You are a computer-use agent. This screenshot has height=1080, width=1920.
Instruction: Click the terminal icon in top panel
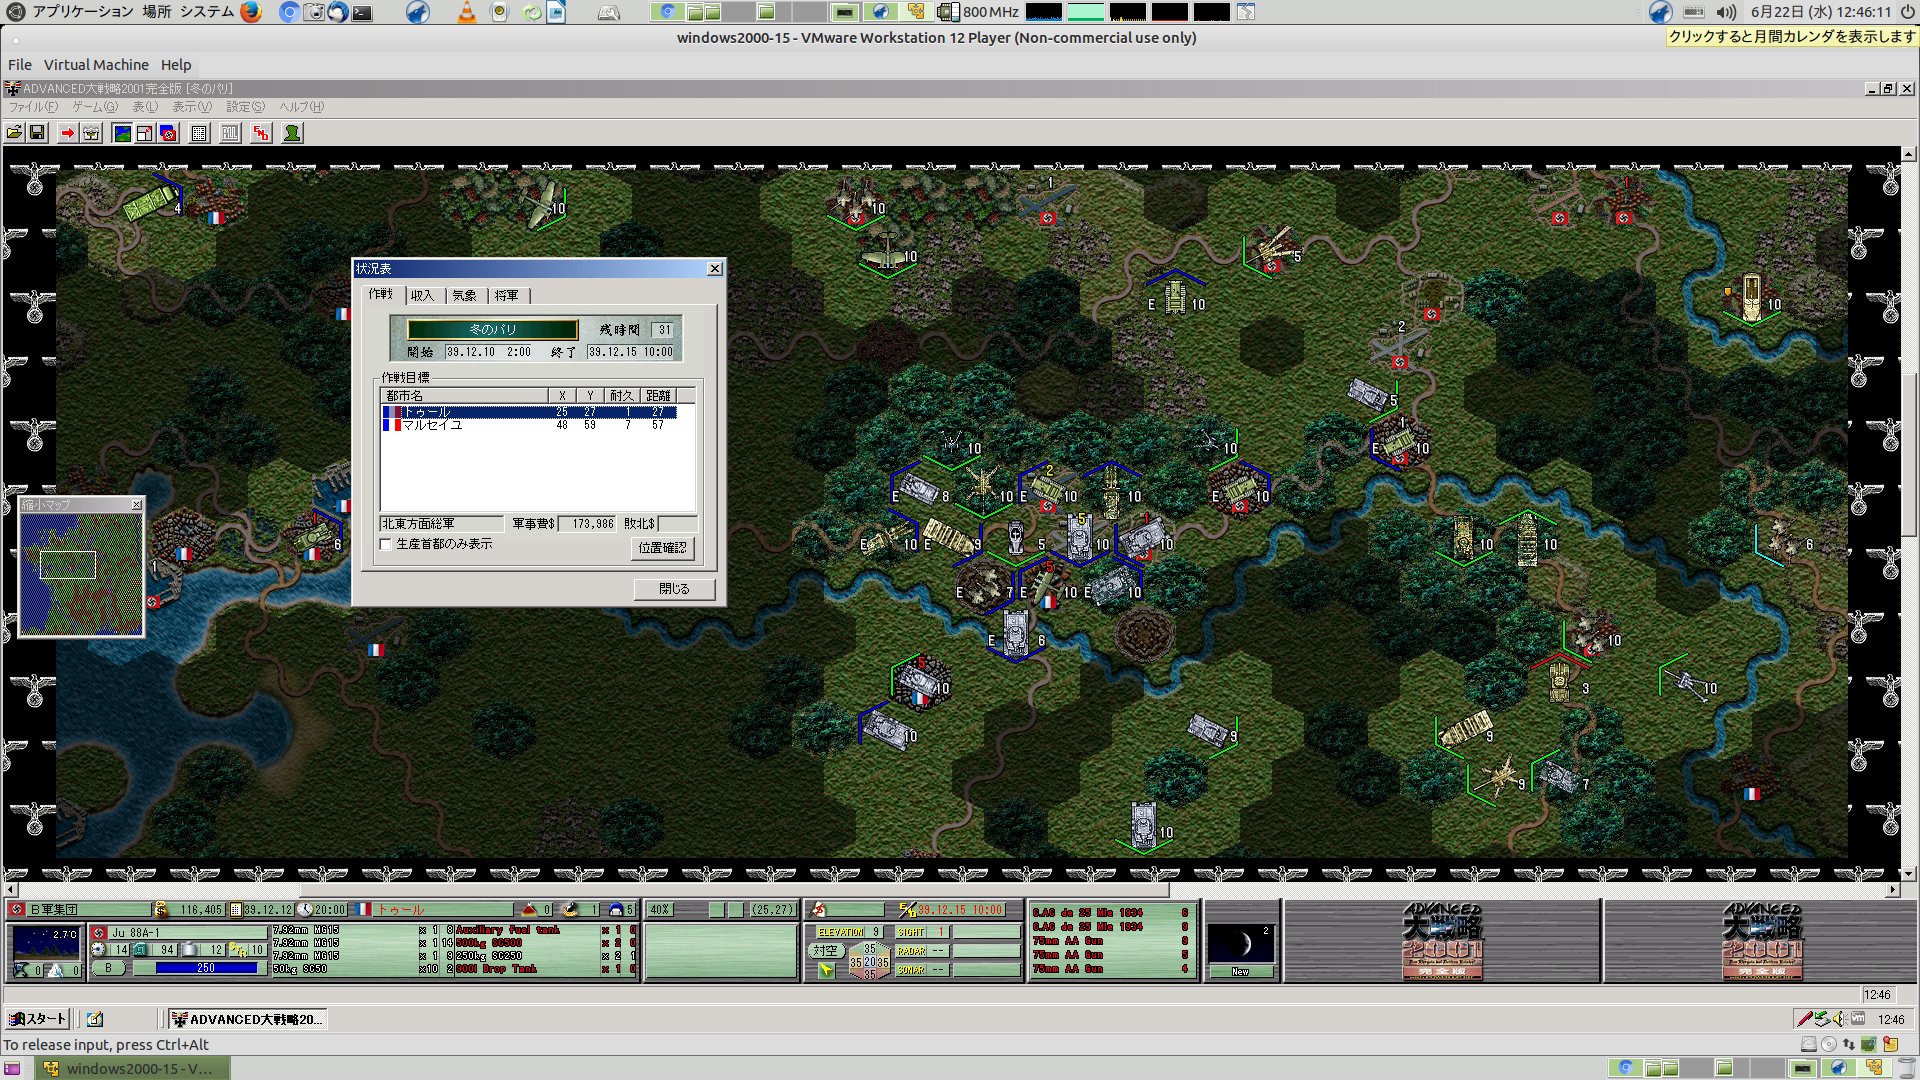pos(362,12)
